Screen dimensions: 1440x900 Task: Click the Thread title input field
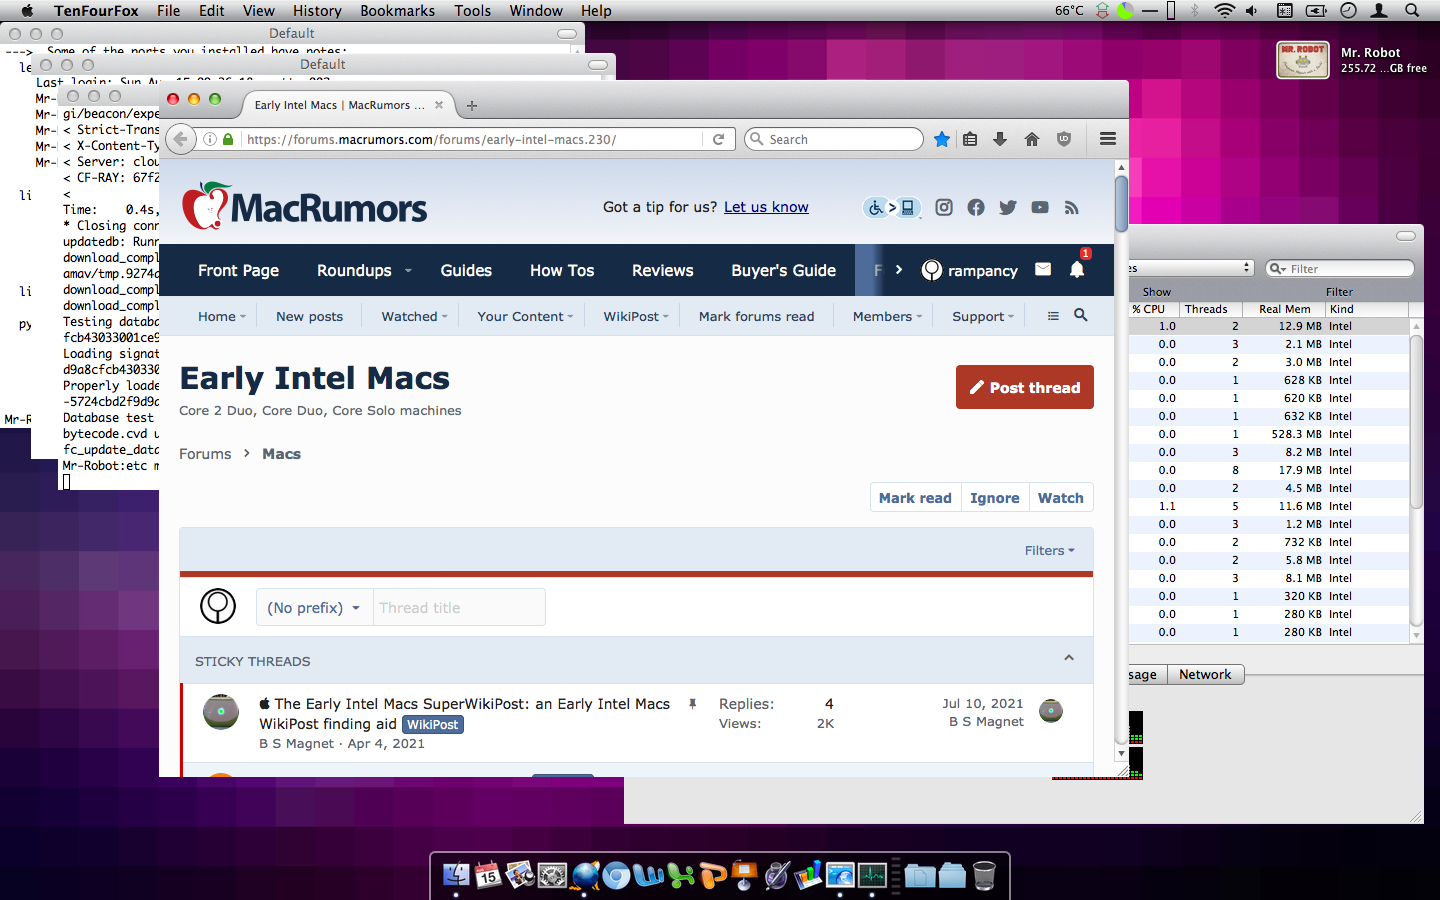click(459, 607)
